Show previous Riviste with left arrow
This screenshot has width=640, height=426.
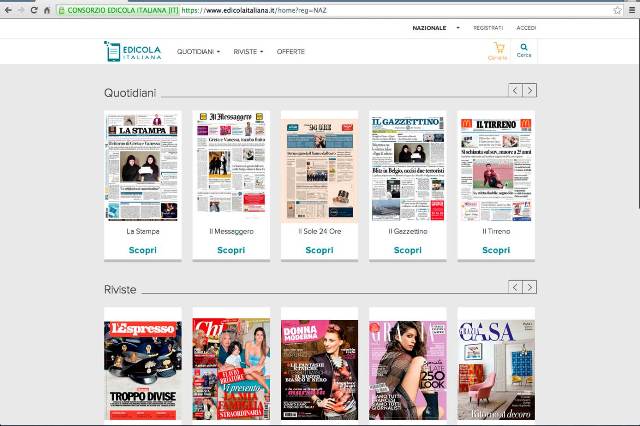tap(515, 287)
